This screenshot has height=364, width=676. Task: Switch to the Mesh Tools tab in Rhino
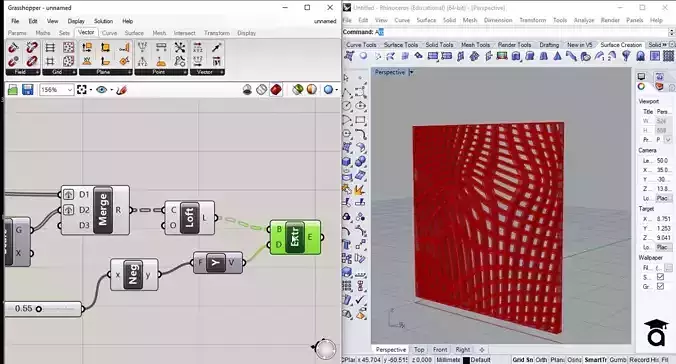tap(476, 45)
